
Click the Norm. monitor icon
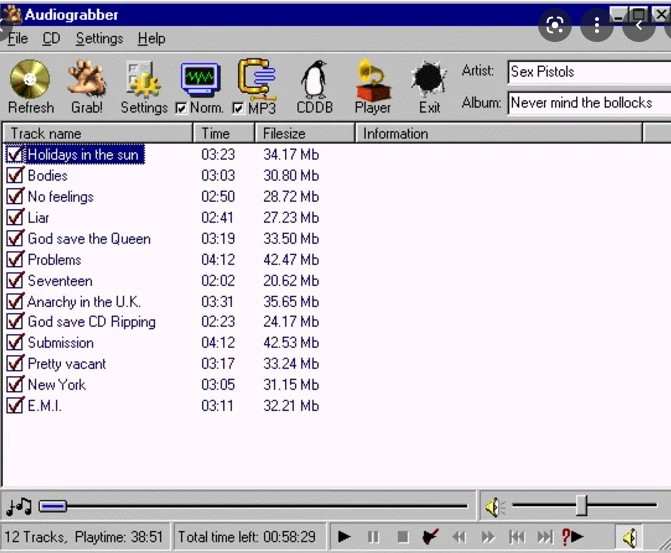coord(200,80)
